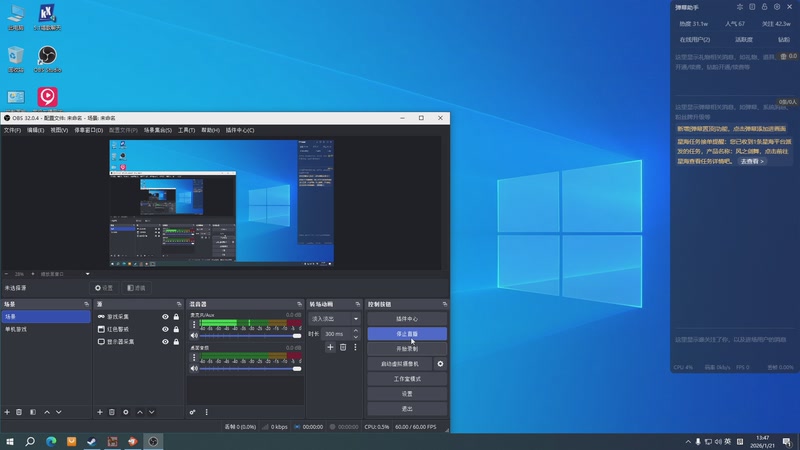Move scene down with the down arrow
Viewport: 800px width, 450px height.
[59, 412]
